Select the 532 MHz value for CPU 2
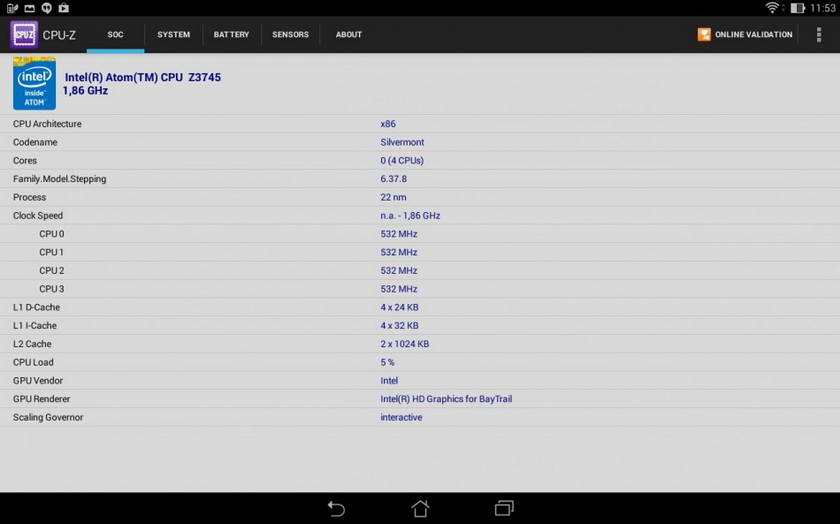Viewport: 840px width, 524px height. click(399, 271)
